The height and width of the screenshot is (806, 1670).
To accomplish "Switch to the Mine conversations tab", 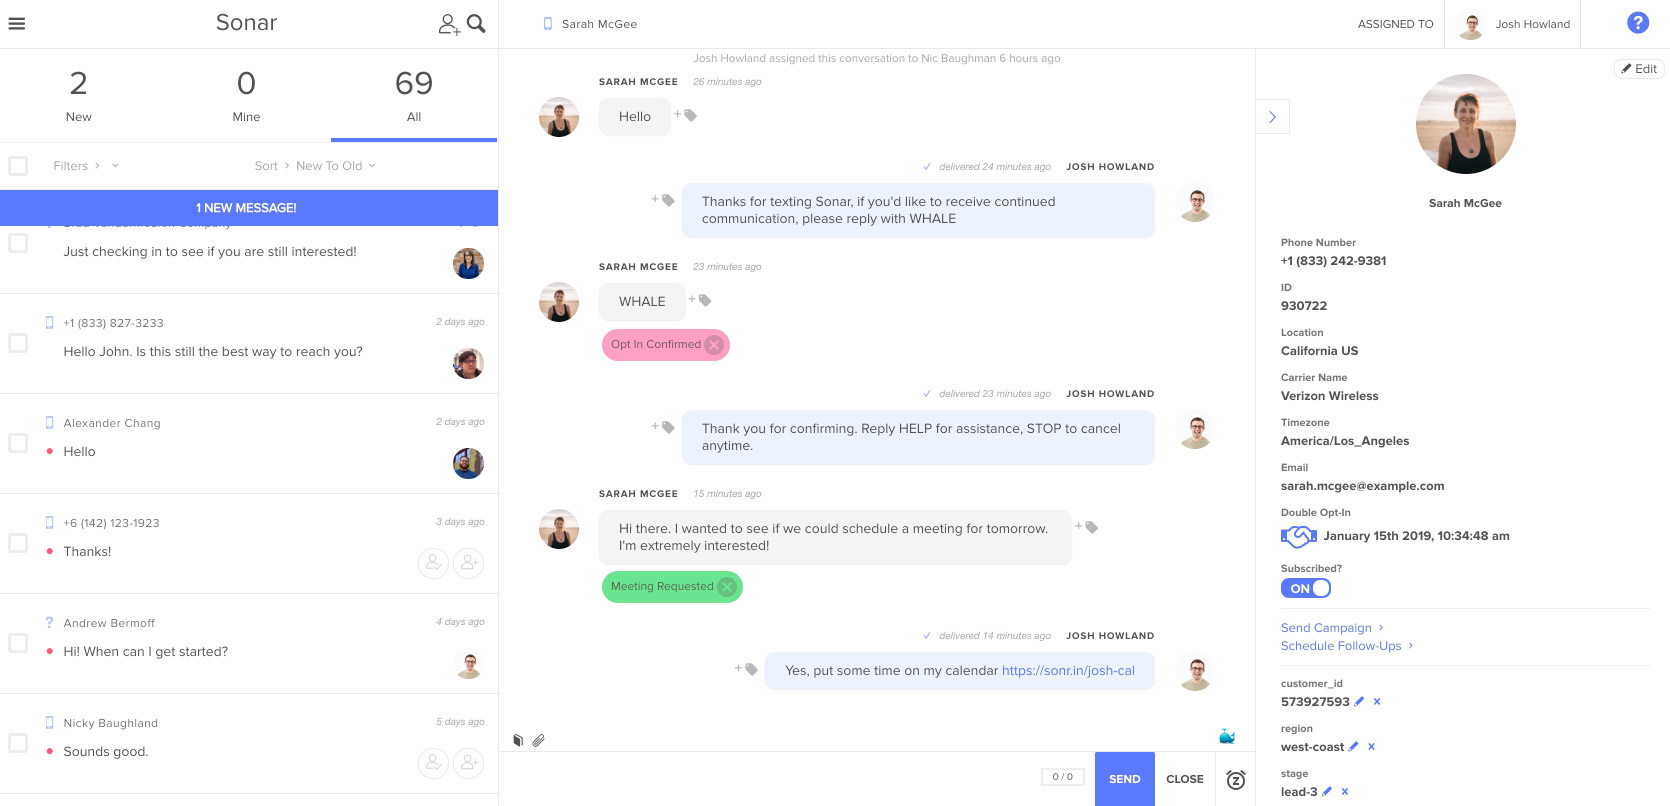I will [246, 96].
